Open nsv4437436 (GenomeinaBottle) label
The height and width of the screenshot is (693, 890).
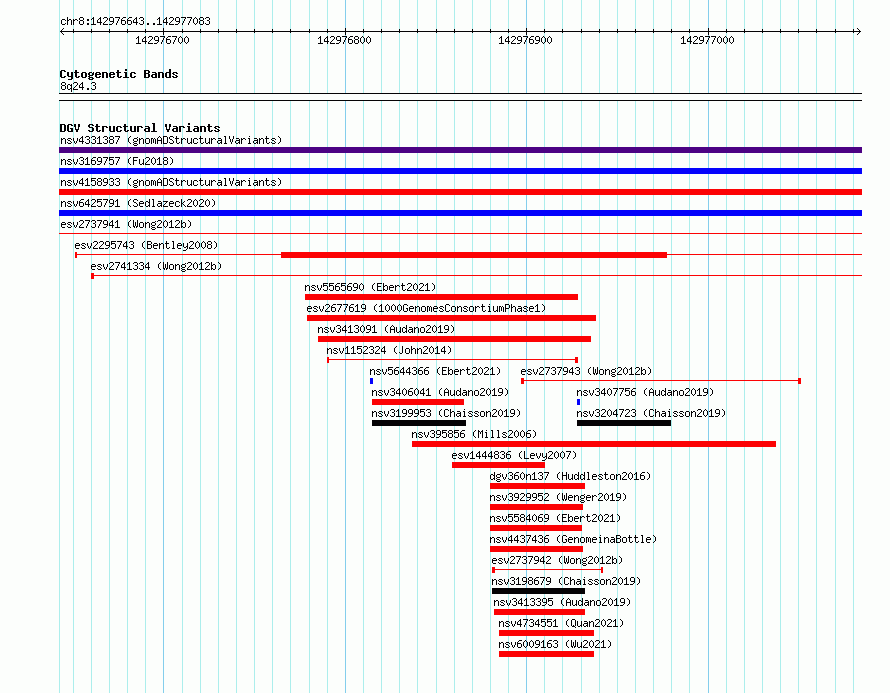pyautogui.click(x=573, y=539)
